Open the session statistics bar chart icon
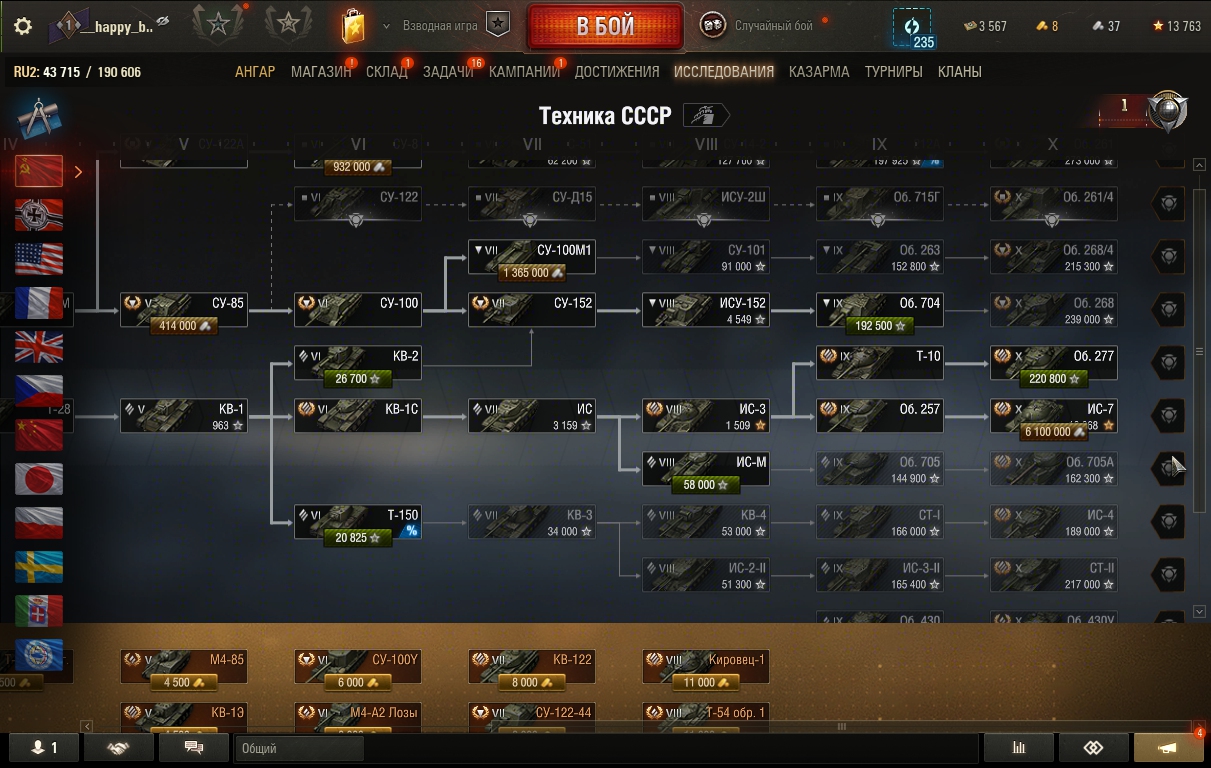This screenshot has width=1211, height=768. [x=1019, y=748]
